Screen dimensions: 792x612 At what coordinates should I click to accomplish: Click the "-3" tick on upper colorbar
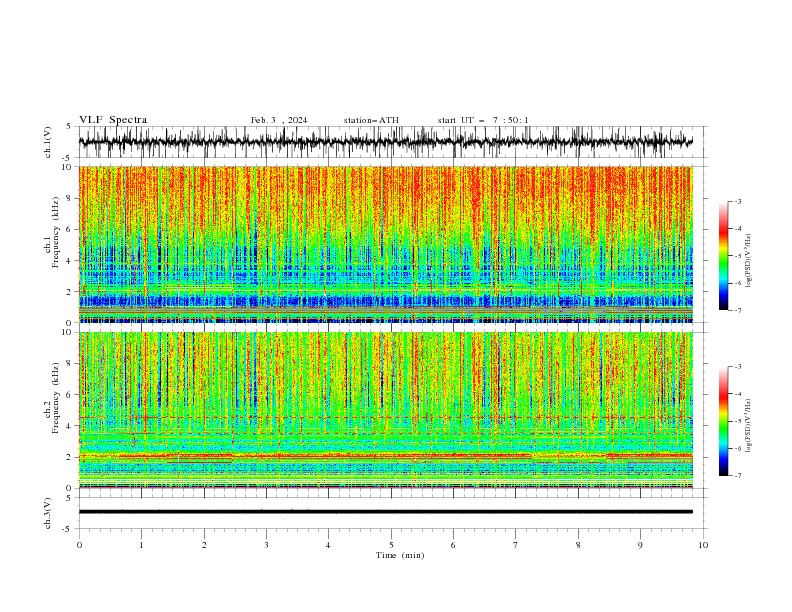[737, 202]
